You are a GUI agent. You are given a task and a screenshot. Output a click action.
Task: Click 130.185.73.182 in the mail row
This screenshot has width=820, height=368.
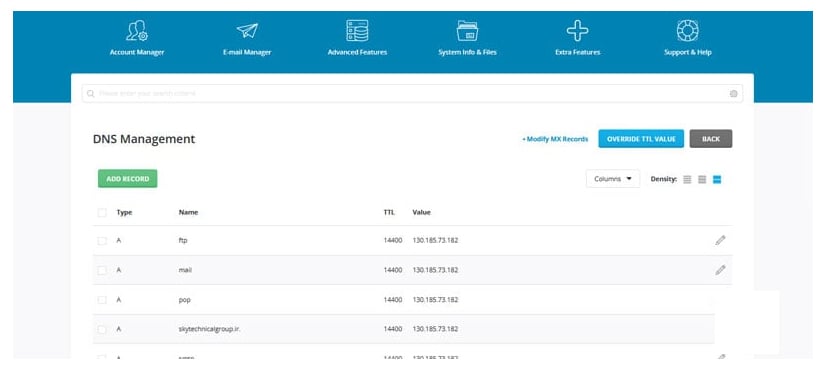point(435,270)
